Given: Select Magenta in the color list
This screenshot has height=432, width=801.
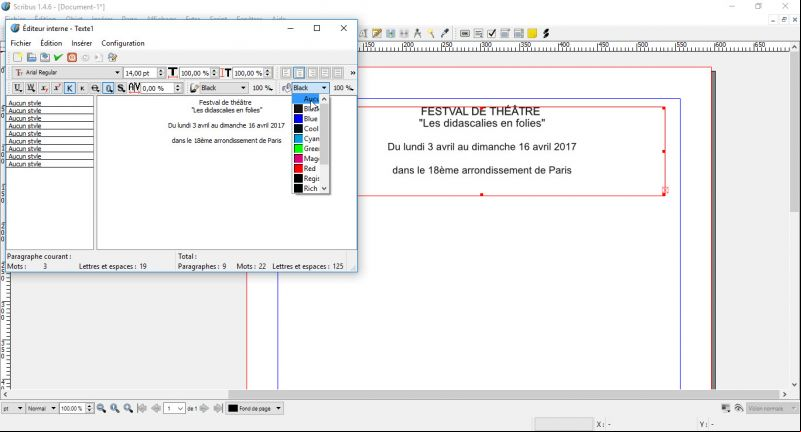Looking at the screenshot, I should [306, 158].
